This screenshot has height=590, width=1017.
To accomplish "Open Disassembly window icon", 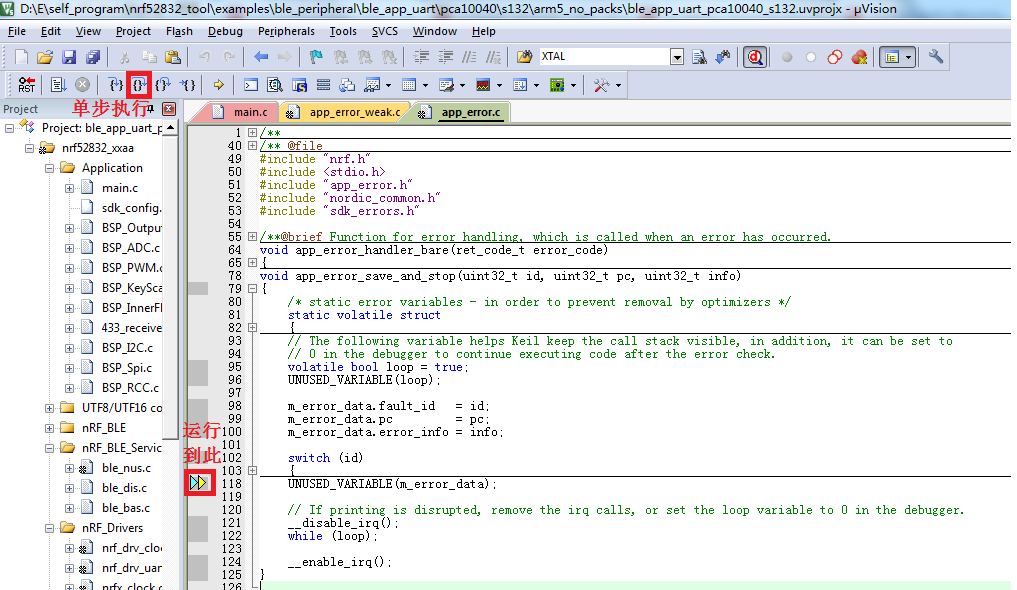I will click(x=275, y=85).
